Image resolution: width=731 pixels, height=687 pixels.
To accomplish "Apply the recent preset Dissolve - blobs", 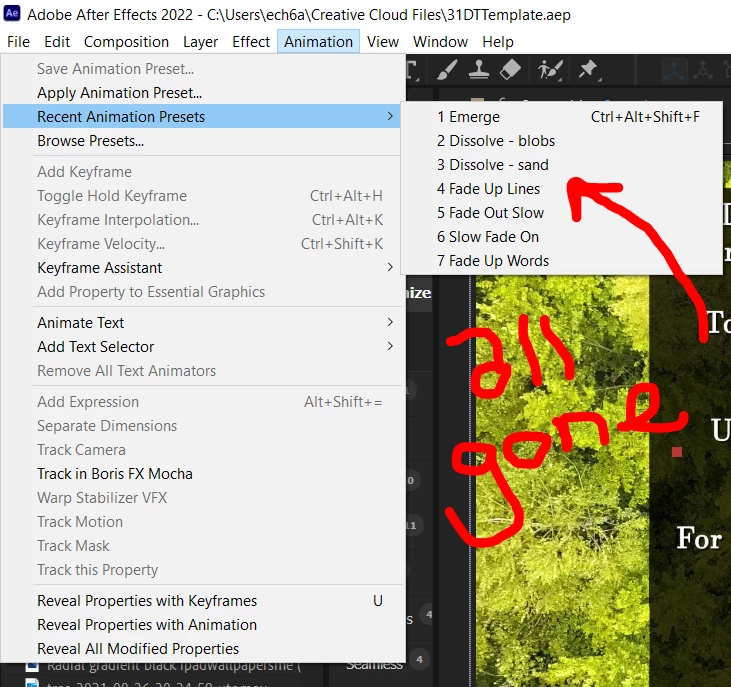I will coord(562,141).
